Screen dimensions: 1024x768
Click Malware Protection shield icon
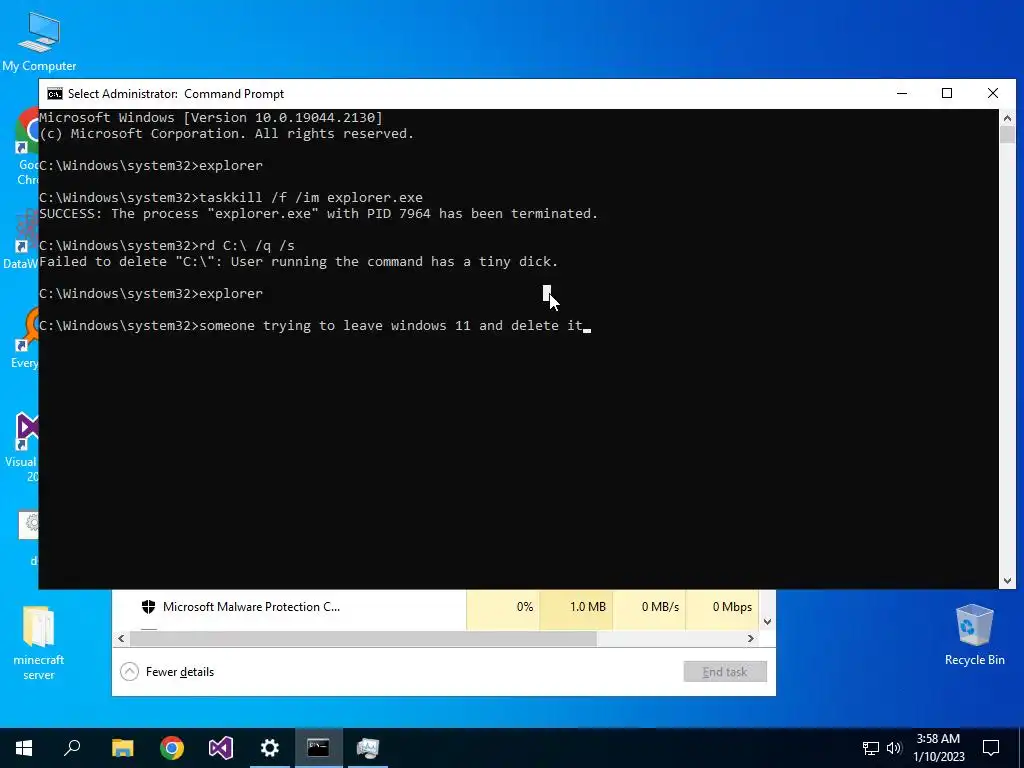148,607
